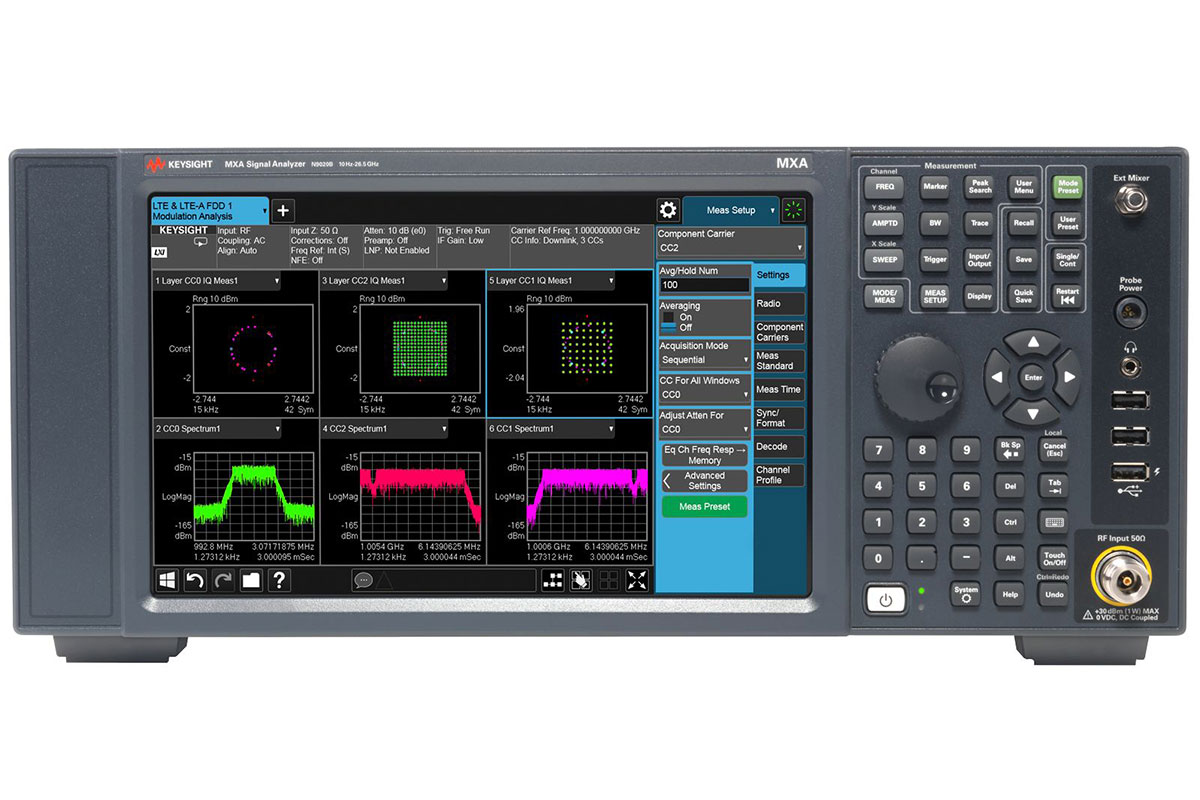
Task: Tap the Eq Ch Freq Resp → Memory button
Action: coord(704,454)
